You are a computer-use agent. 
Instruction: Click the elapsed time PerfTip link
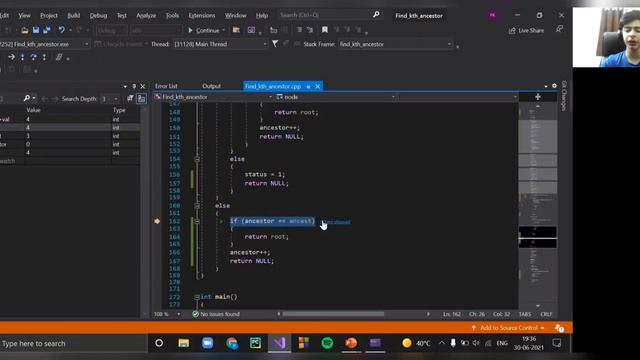[337, 222]
